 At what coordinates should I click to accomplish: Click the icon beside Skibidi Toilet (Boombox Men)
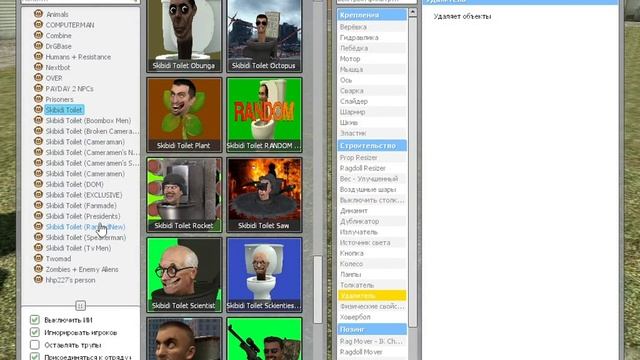(38, 120)
